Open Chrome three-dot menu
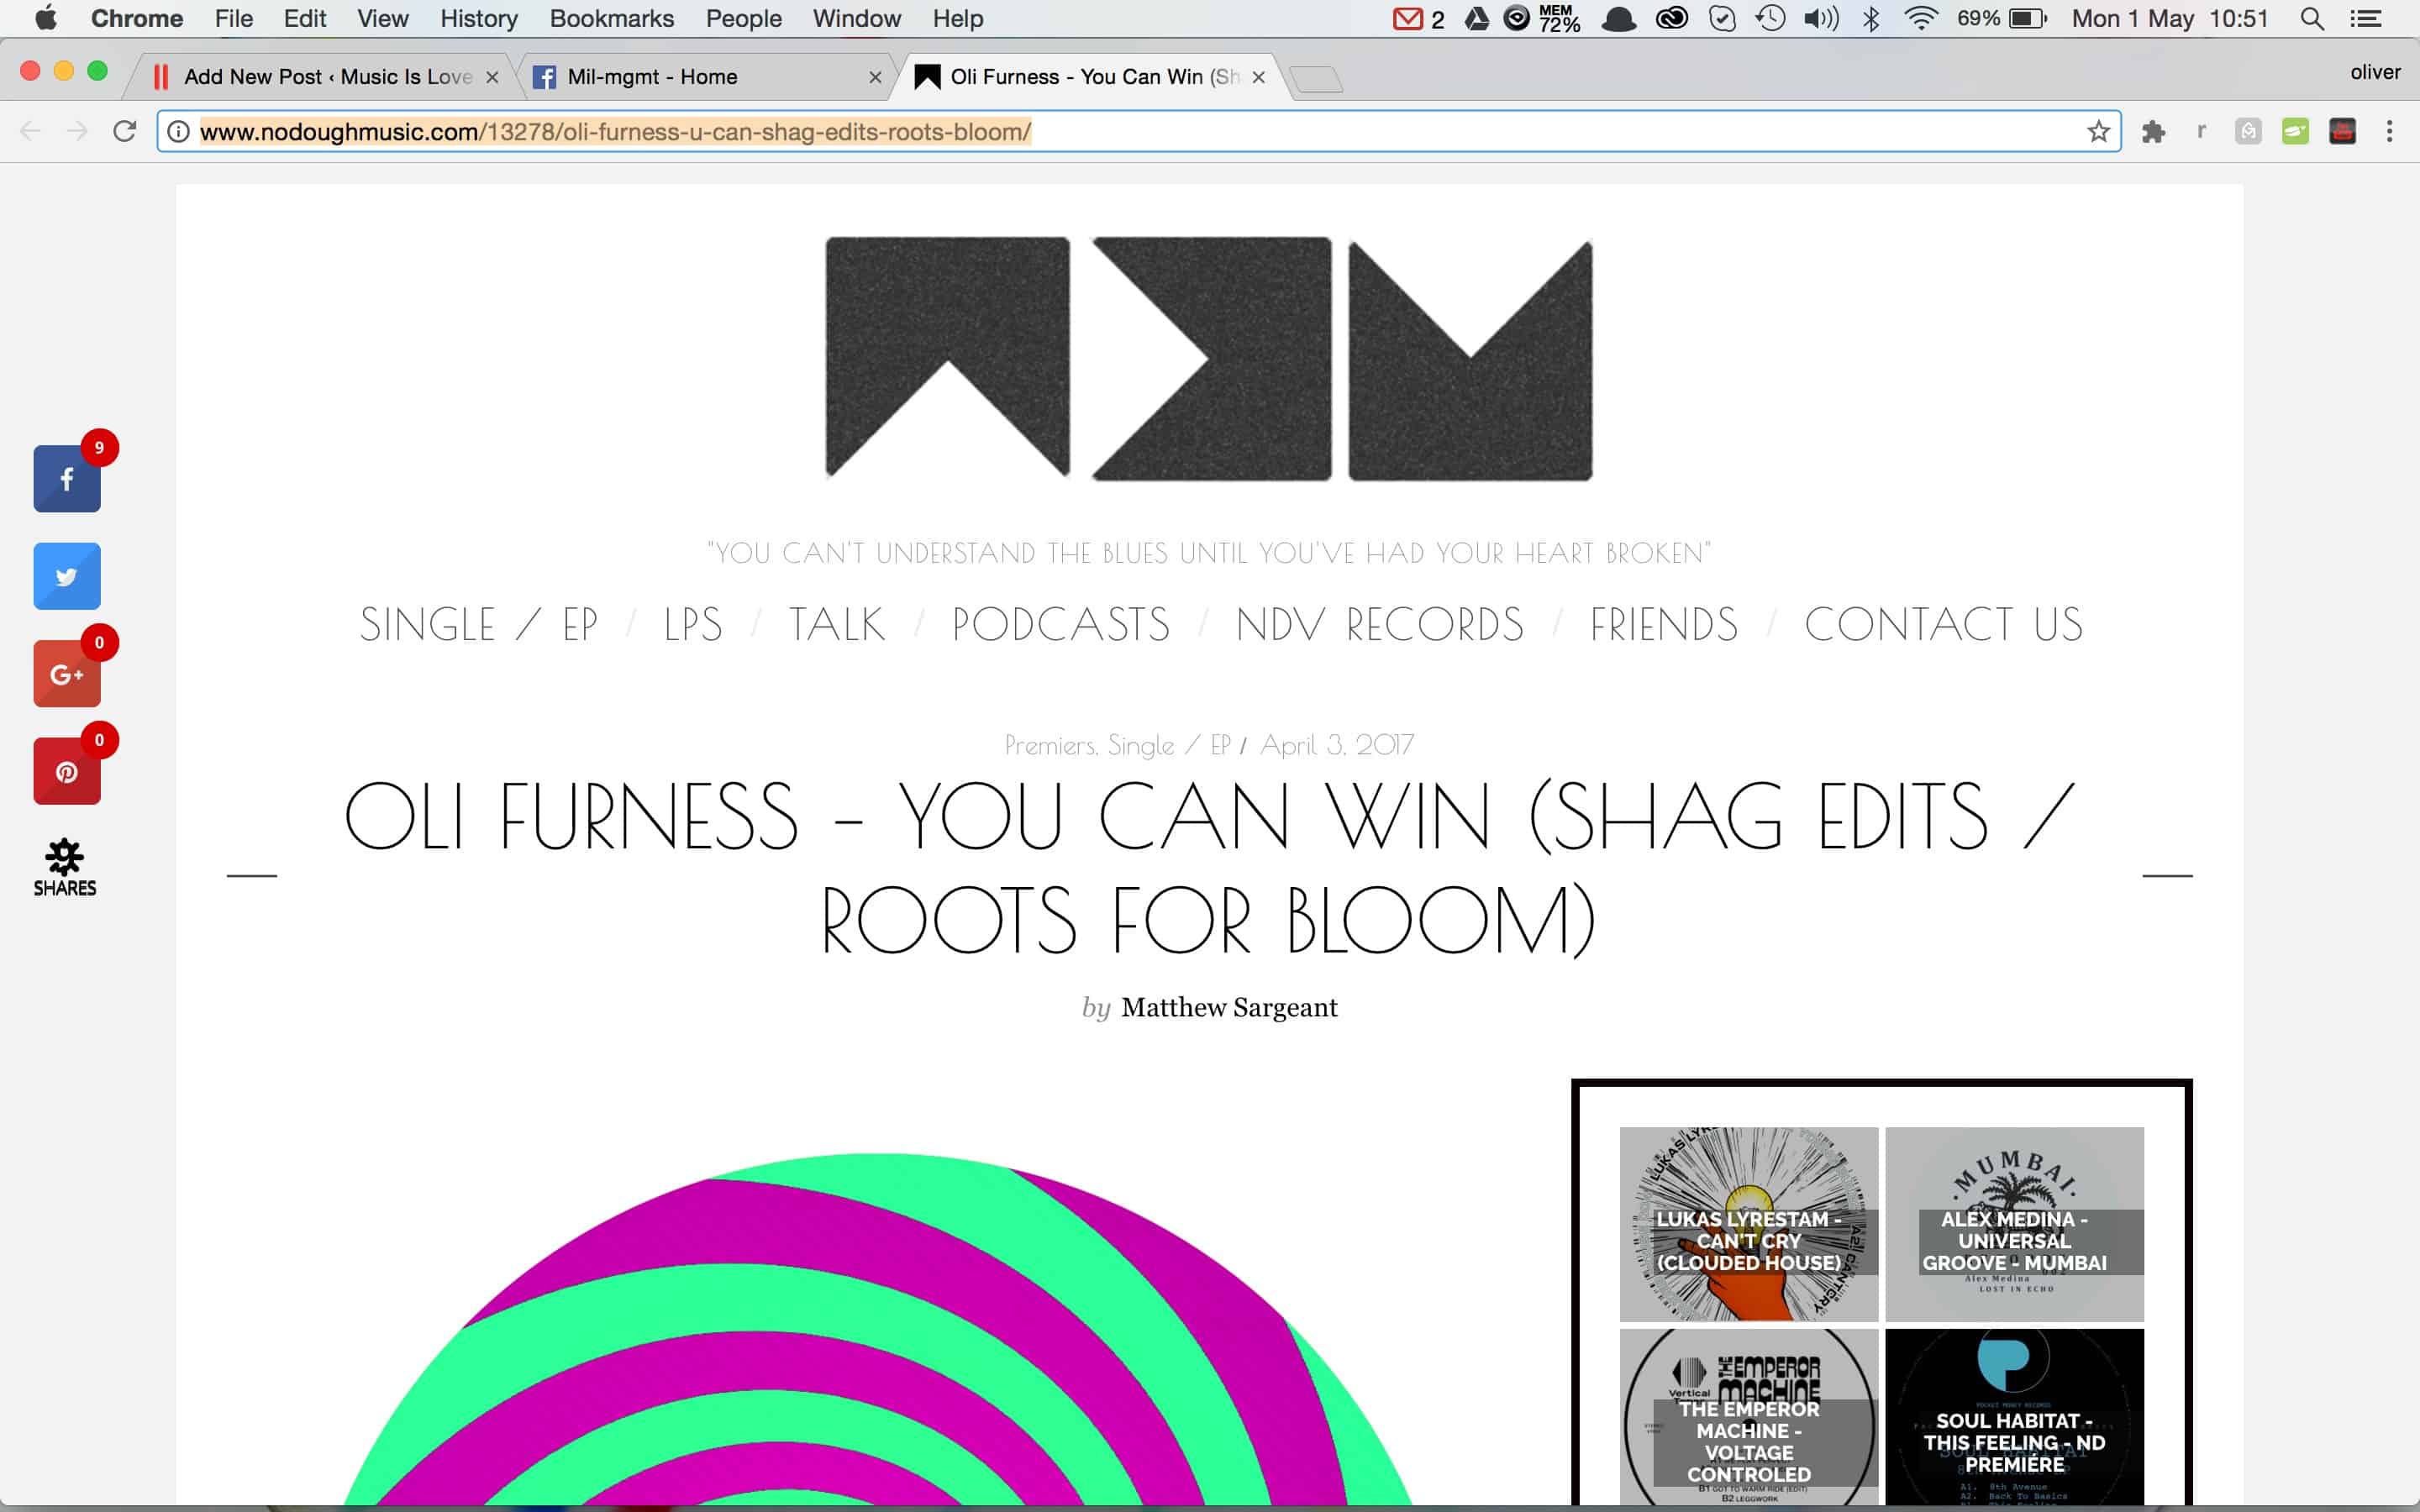This screenshot has height=1512, width=2420. 2389,131
